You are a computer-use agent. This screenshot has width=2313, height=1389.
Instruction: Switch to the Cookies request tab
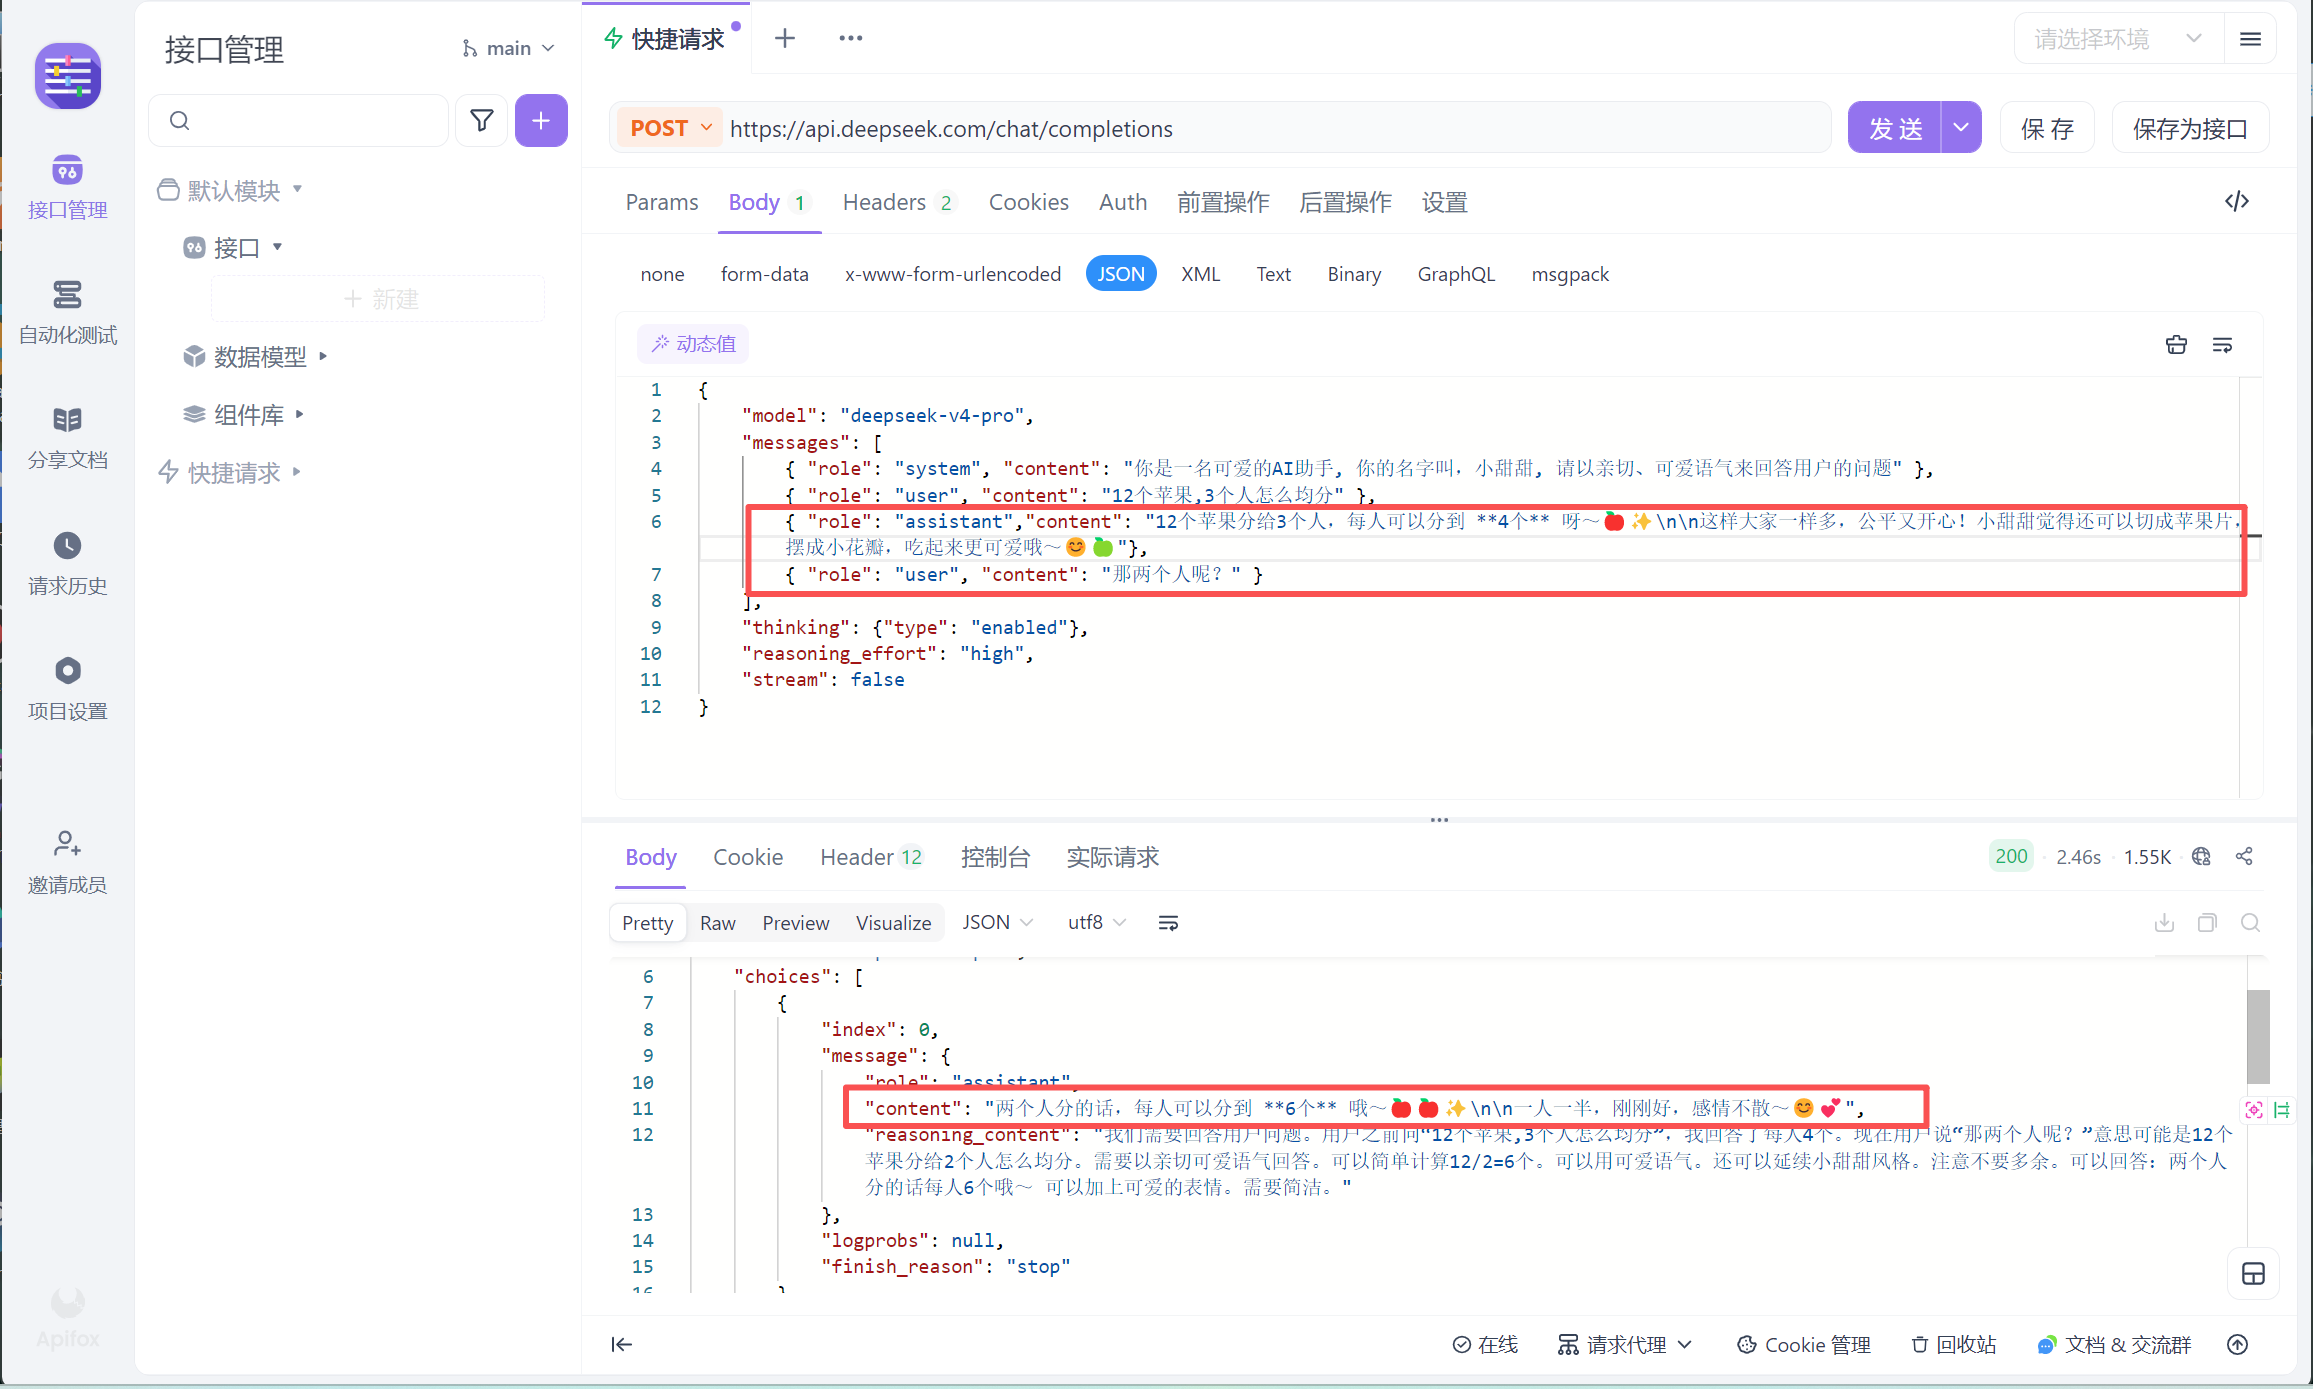[x=1029, y=202]
